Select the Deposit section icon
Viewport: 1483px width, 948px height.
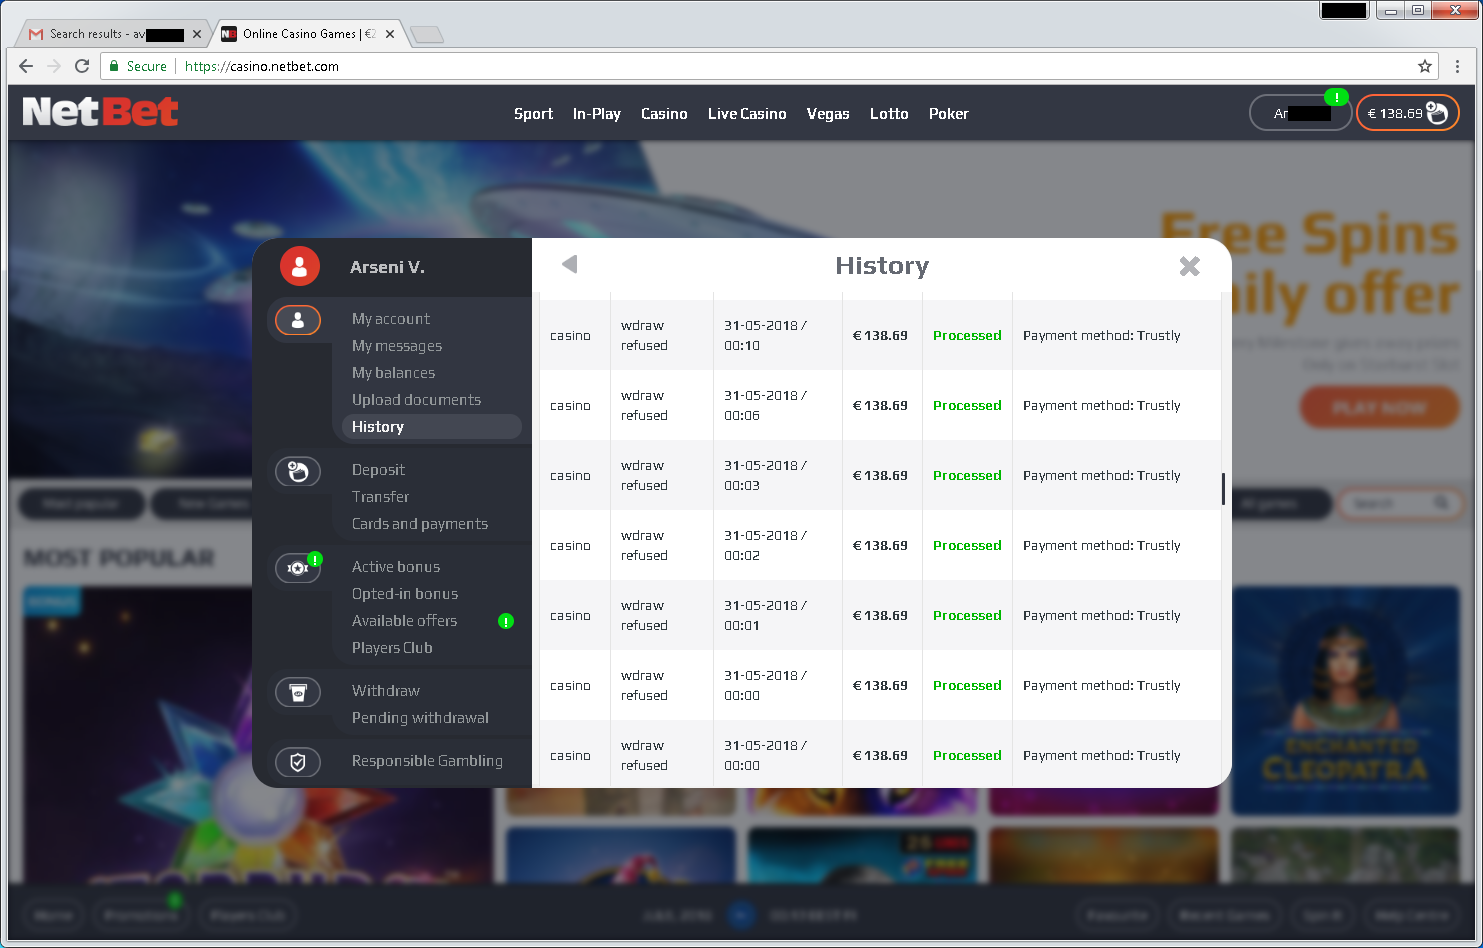click(x=298, y=471)
